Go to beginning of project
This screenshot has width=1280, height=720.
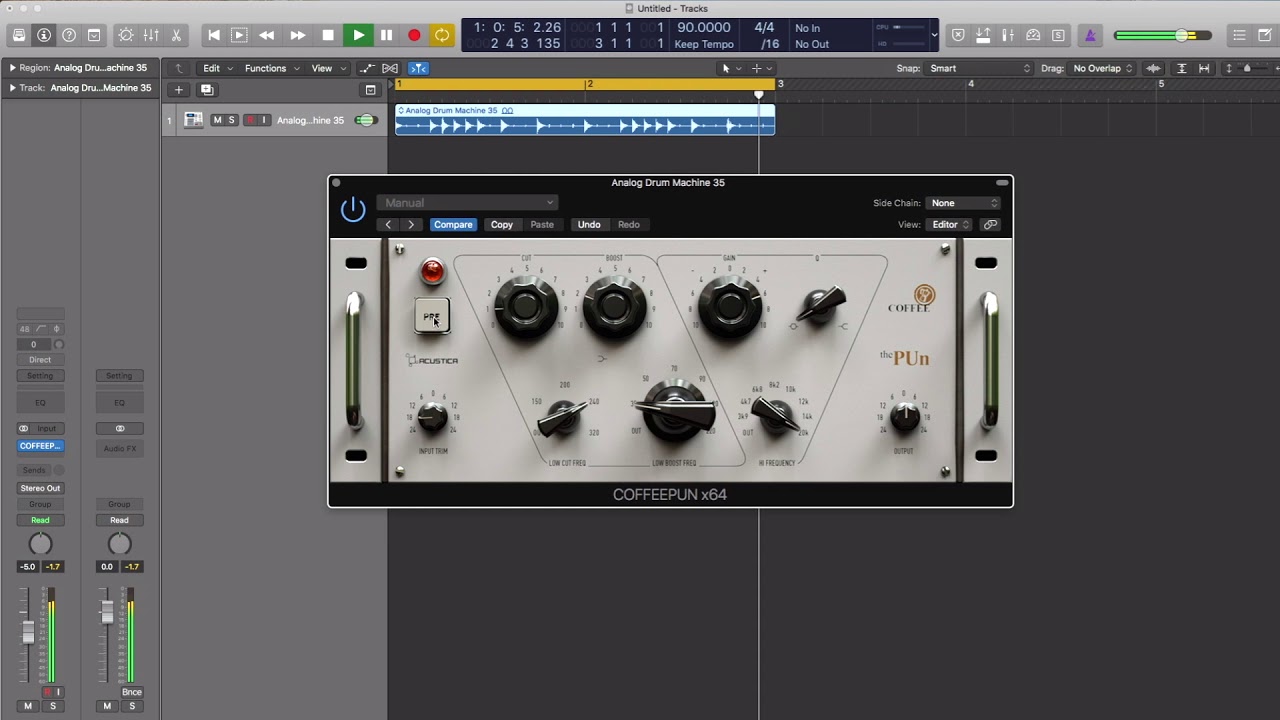click(214, 35)
